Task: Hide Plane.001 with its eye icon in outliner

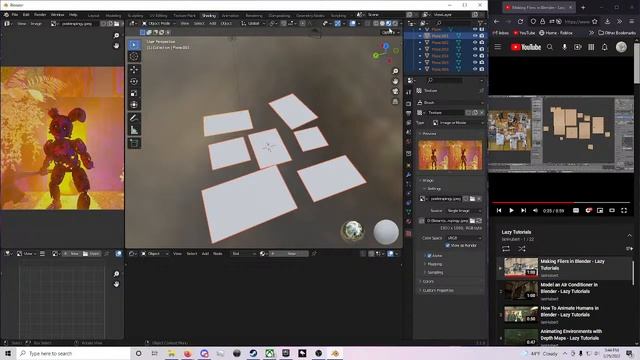Action: 475,36
